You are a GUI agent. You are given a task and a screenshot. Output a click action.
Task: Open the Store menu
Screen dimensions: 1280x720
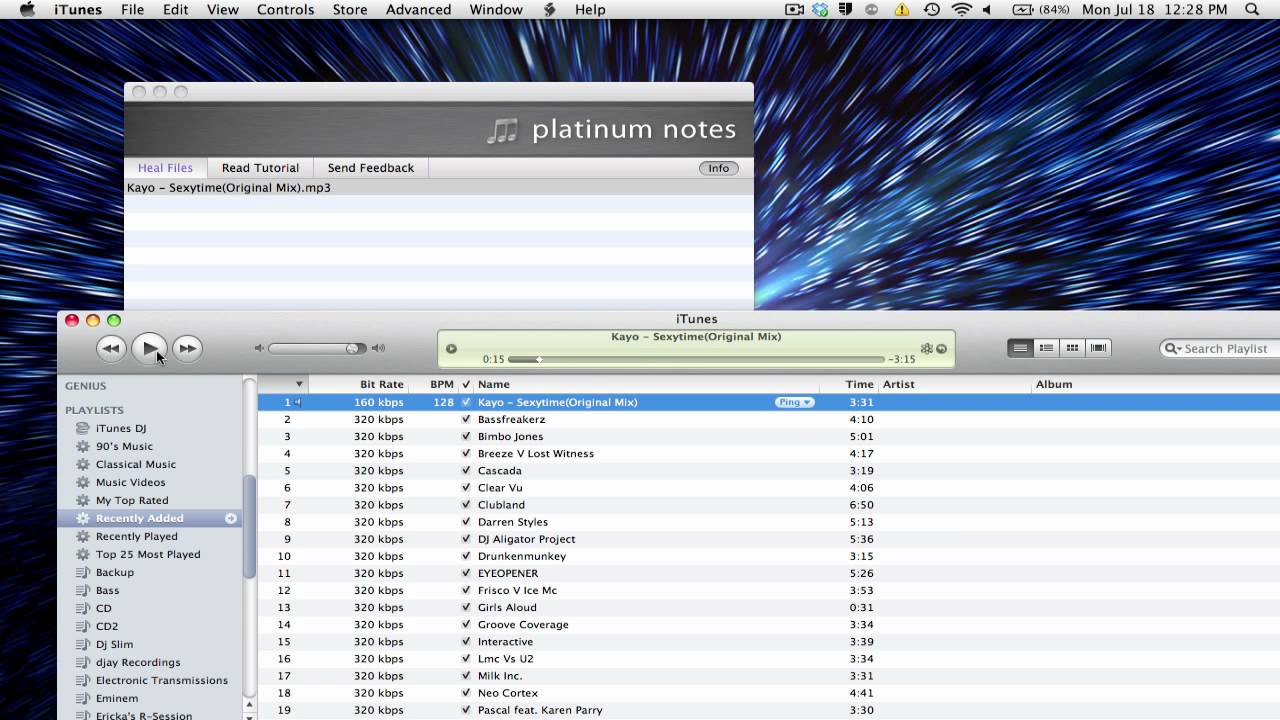pos(350,10)
